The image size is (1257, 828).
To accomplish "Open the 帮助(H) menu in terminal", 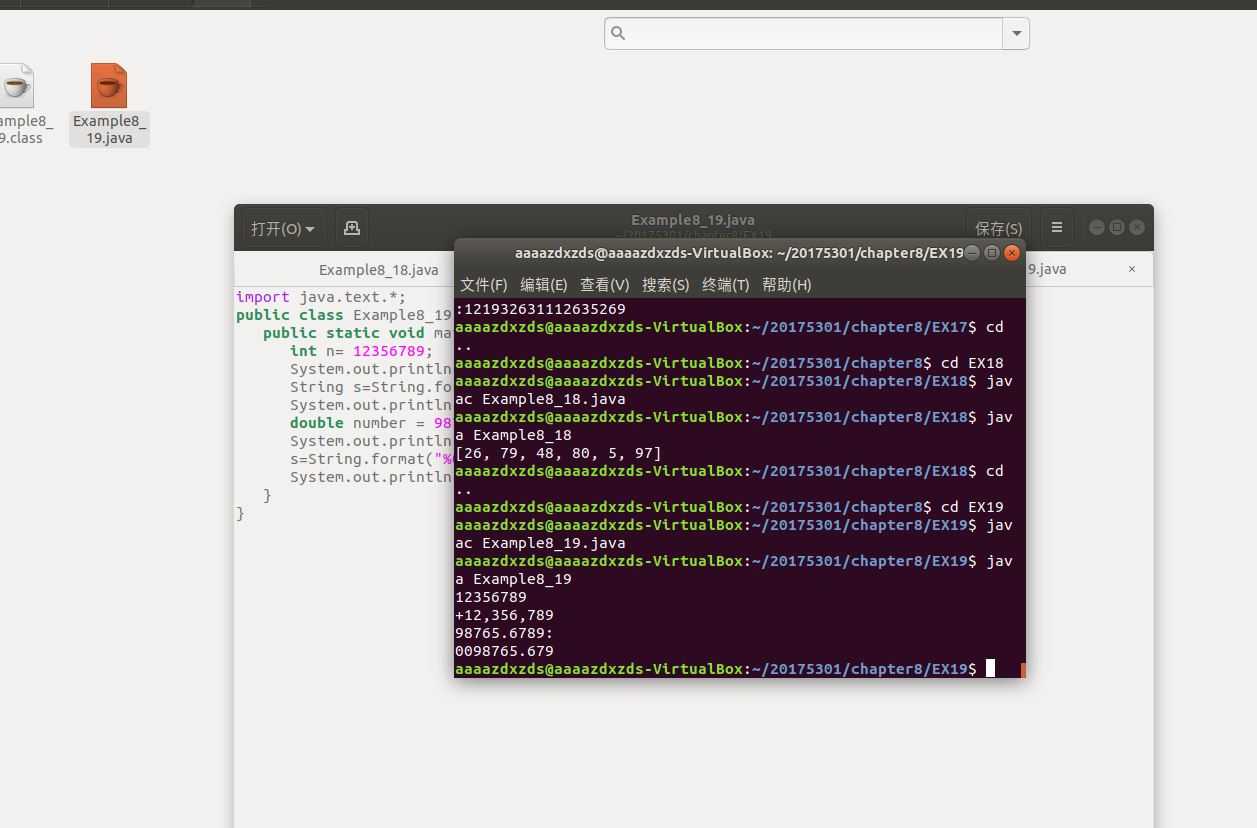I will click(787, 285).
